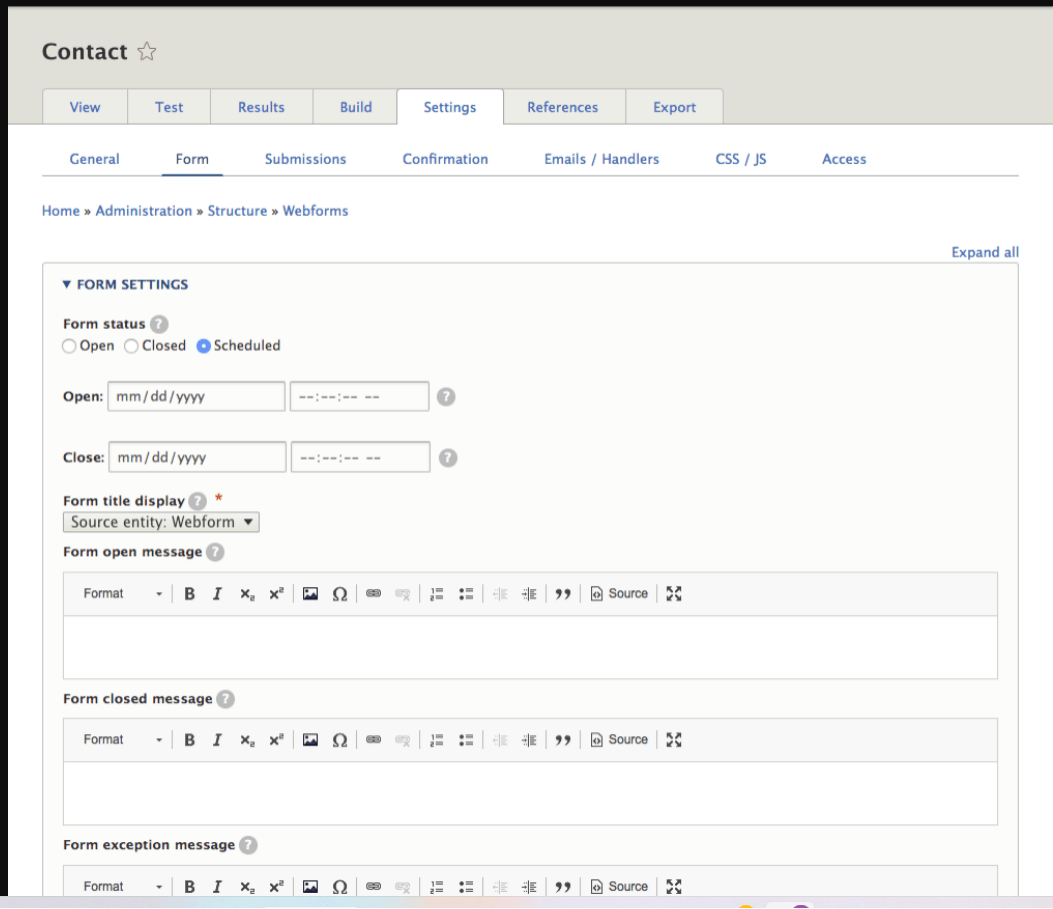Select the Scheduled form status radio button
Viewport: 1053px width, 909px height.
coord(203,346)
